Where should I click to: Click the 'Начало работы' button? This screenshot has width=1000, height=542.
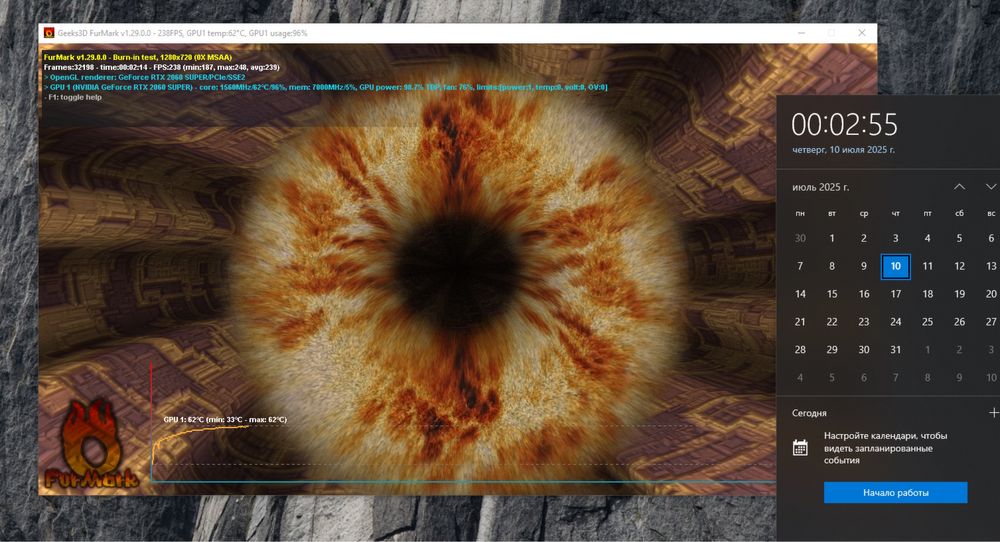pos(895,493)
